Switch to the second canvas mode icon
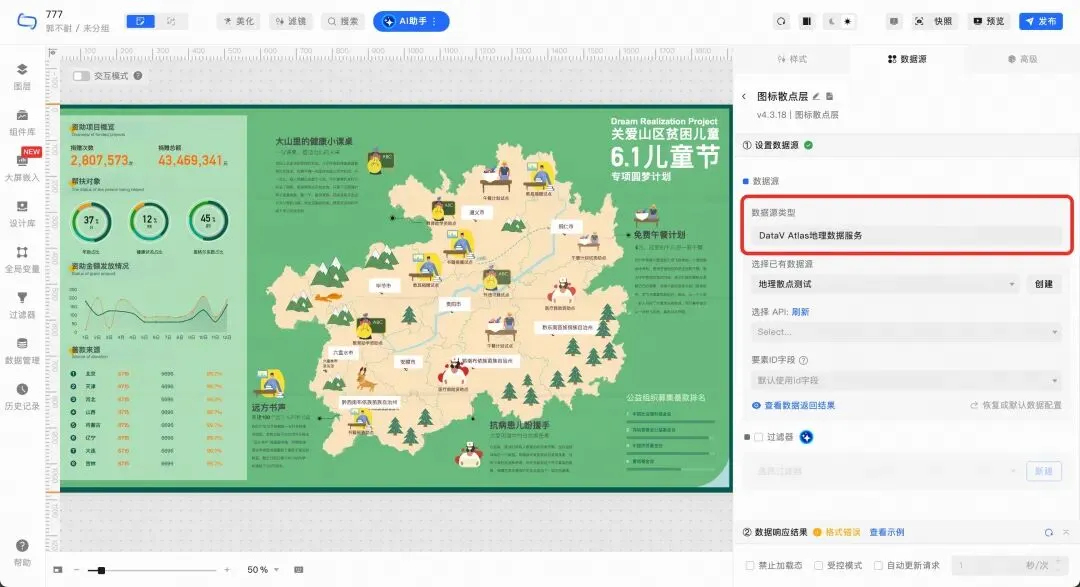Viewport: 1080px width, 587px height. click(x=171, y=21)
